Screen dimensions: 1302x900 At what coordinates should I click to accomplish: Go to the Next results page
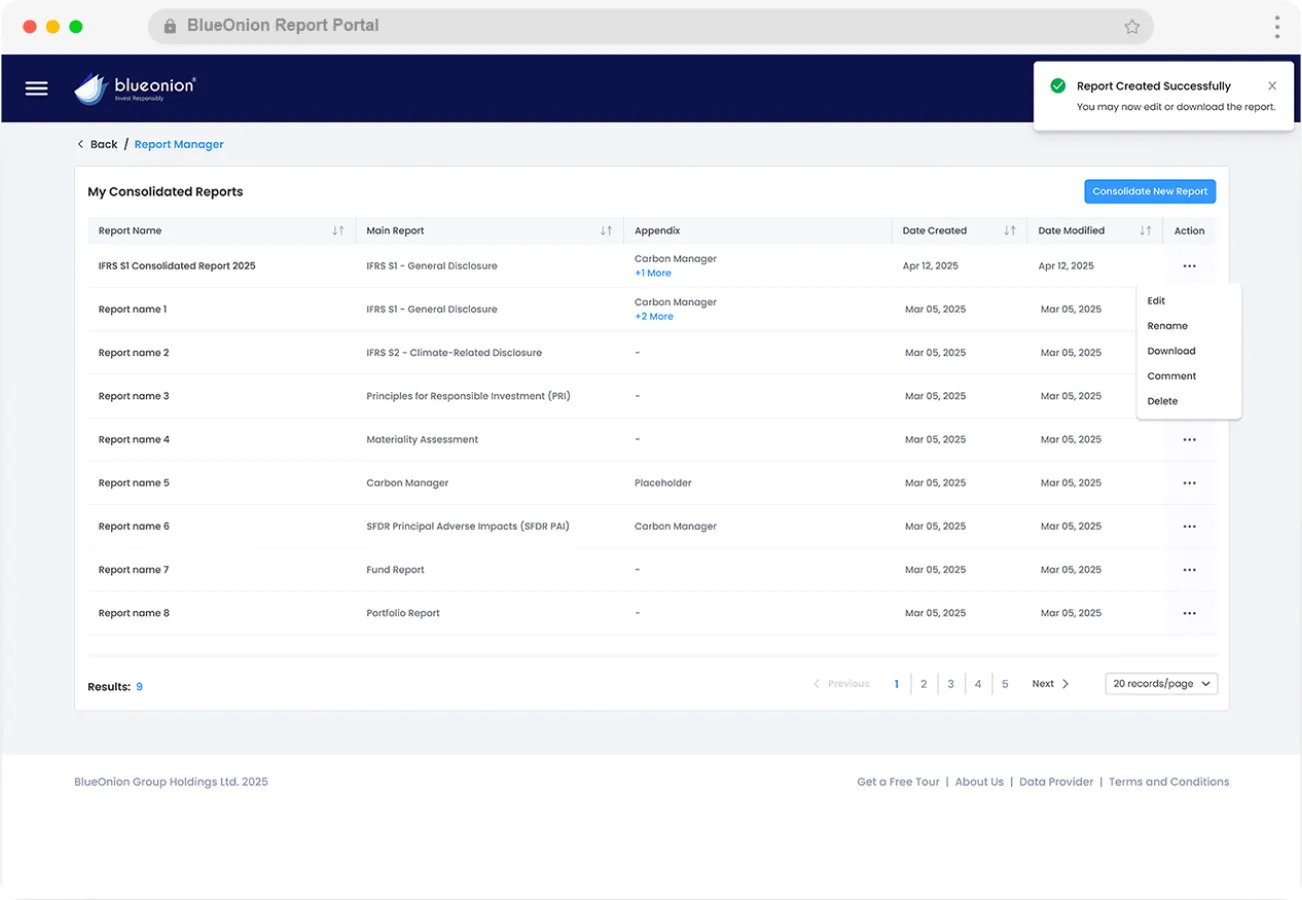pyautogui.click(x=1051, y=684)
